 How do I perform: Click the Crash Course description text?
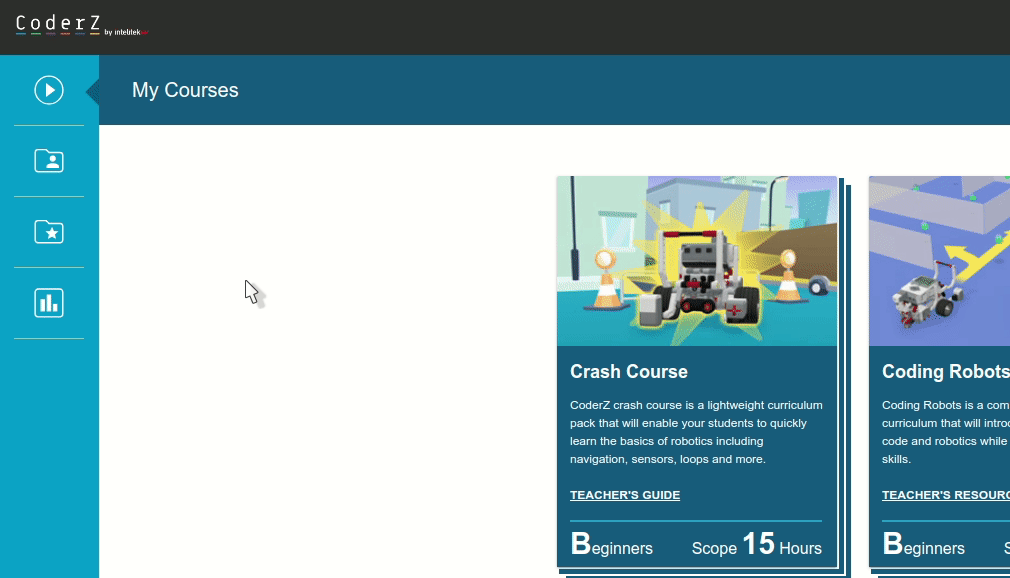coord(696,432)
